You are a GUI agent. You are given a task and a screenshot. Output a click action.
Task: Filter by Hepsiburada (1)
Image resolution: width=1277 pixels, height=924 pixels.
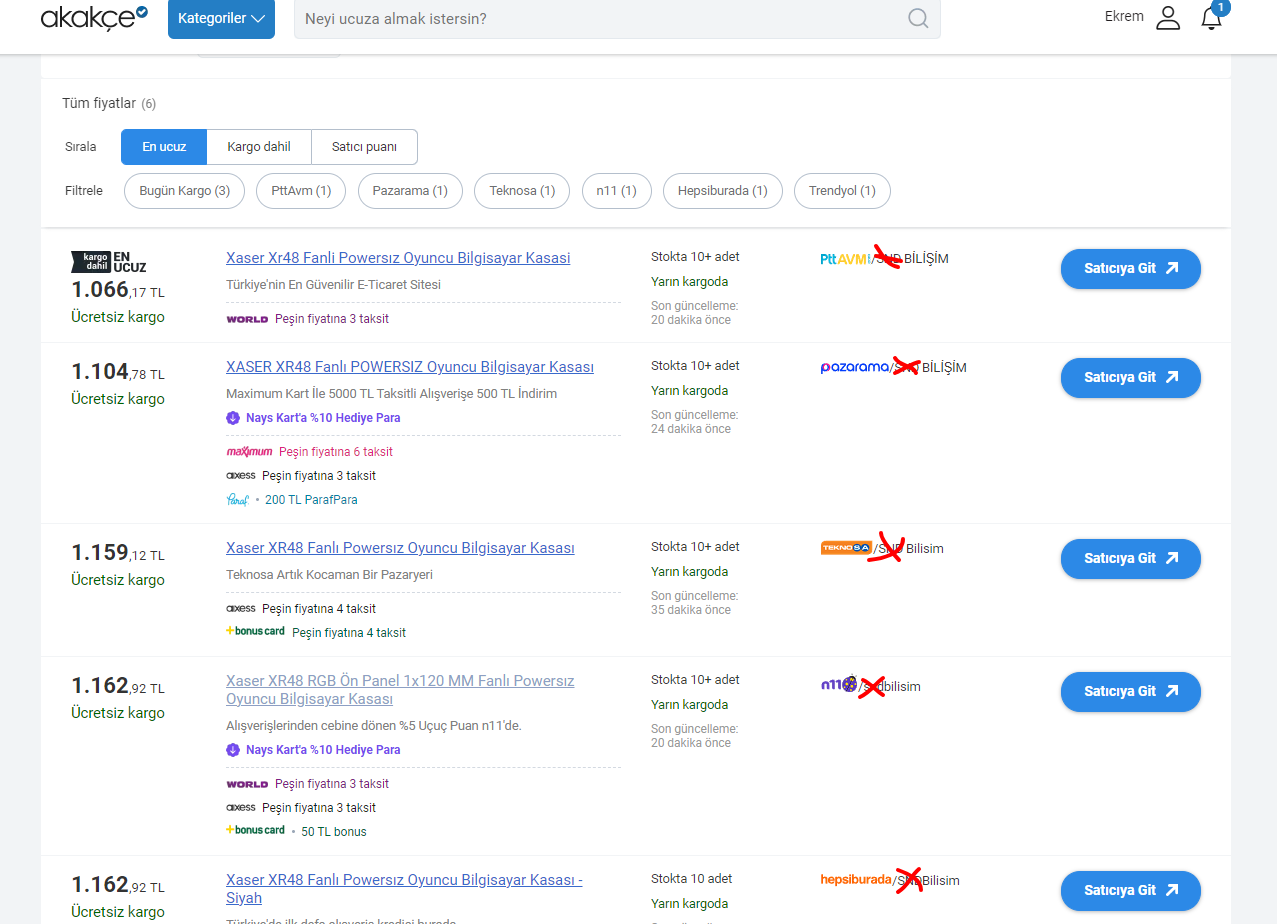(x=723, y=191)
